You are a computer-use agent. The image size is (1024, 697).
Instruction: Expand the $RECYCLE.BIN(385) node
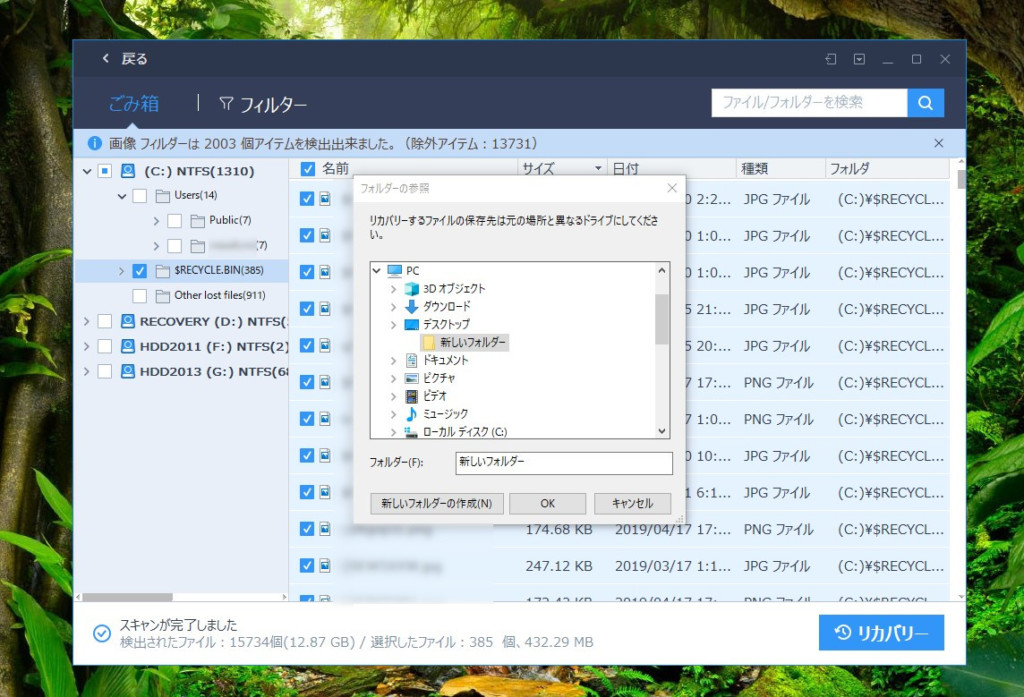121,270
